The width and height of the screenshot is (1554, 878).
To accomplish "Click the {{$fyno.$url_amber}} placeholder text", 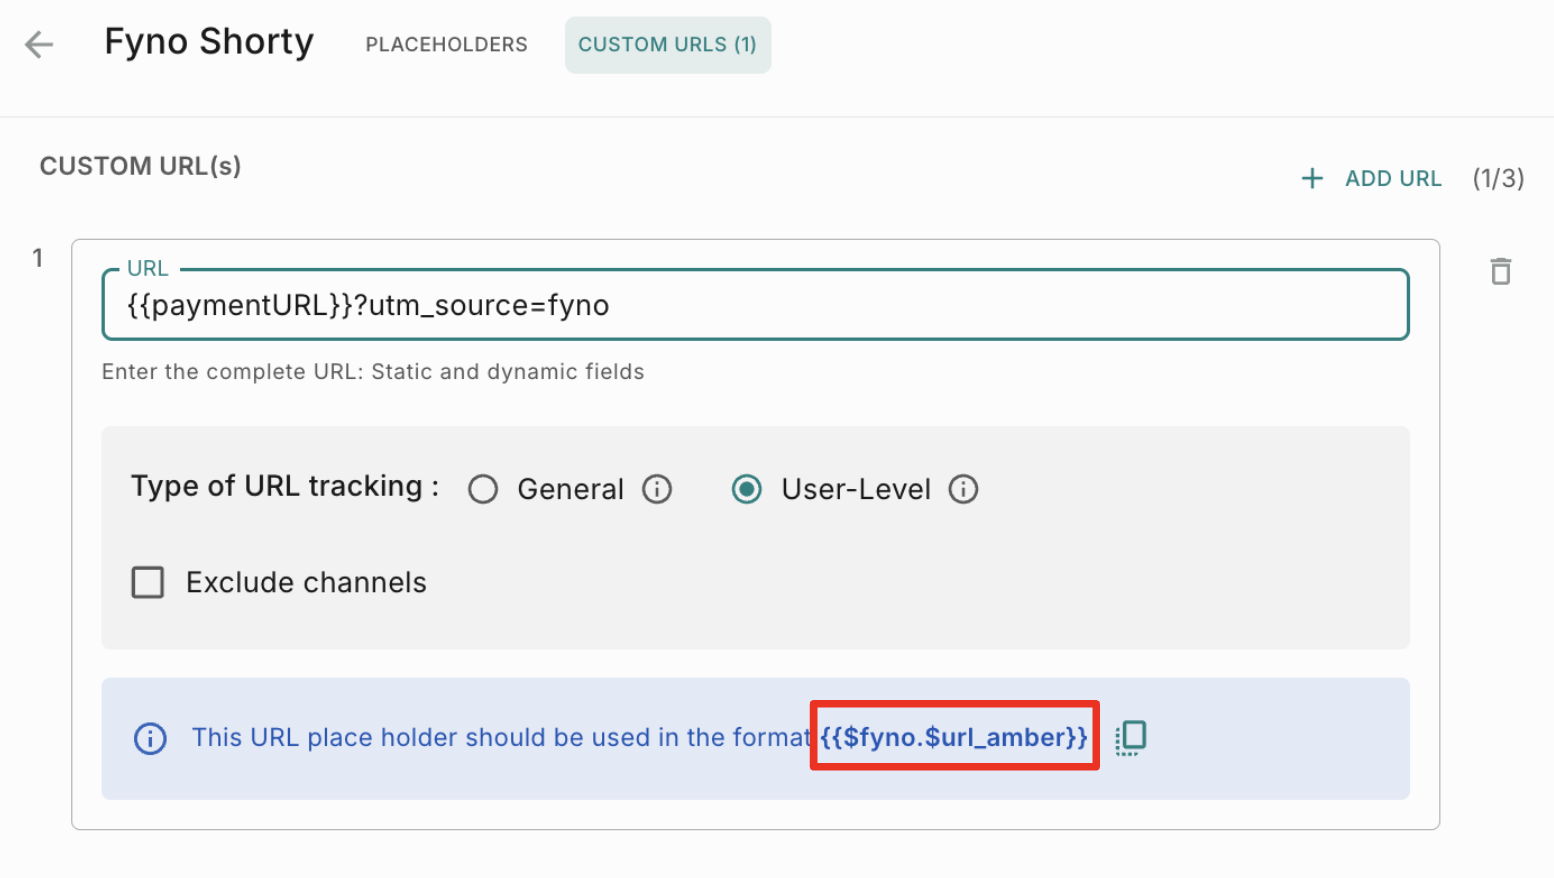I will coord(954,737).
